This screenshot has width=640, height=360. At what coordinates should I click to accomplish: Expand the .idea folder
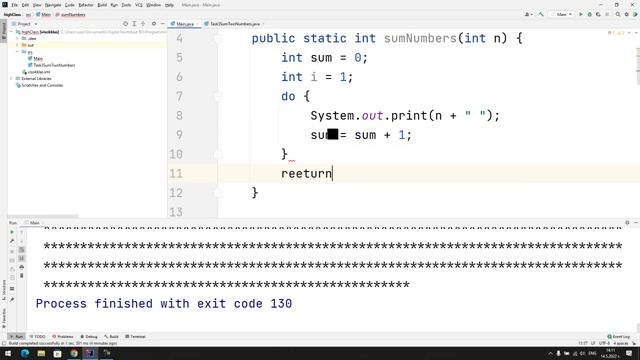(x=18, y=38)
